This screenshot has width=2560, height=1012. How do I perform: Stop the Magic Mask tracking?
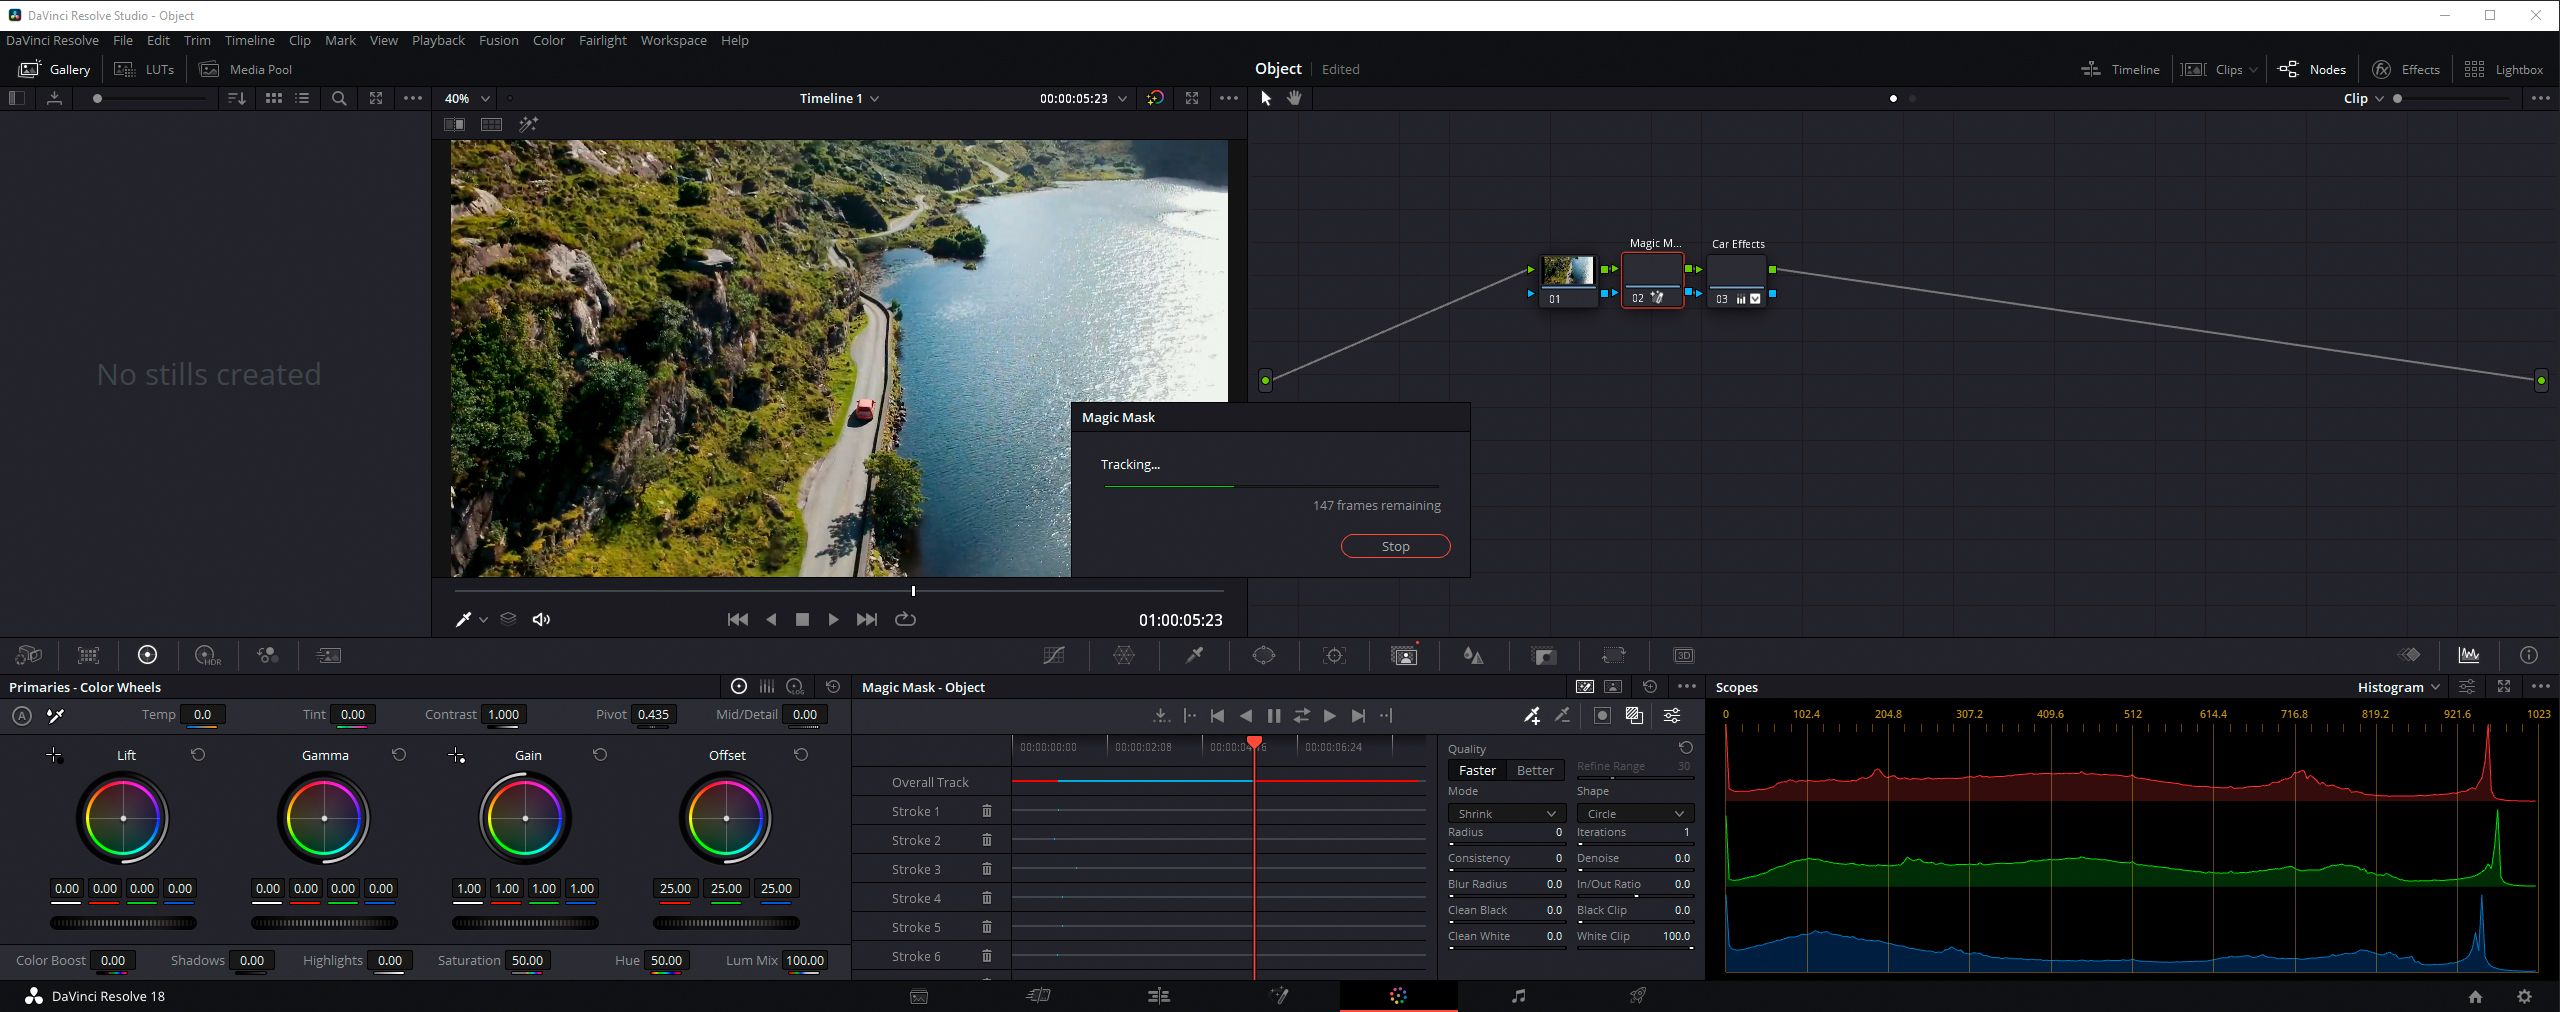point(1395,546)
